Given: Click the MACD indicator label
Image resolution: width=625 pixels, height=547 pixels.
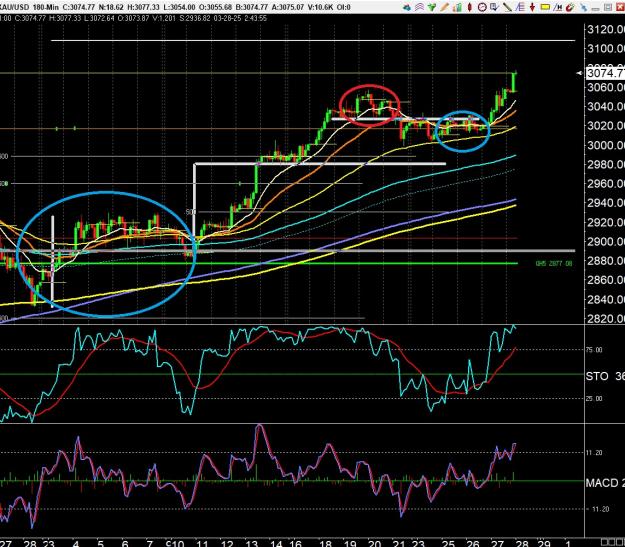Looking at the screenshot, I should point(601,483).
